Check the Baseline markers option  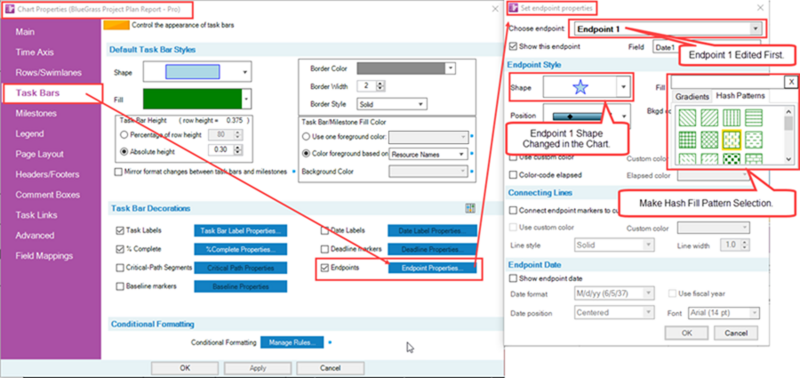120,286
